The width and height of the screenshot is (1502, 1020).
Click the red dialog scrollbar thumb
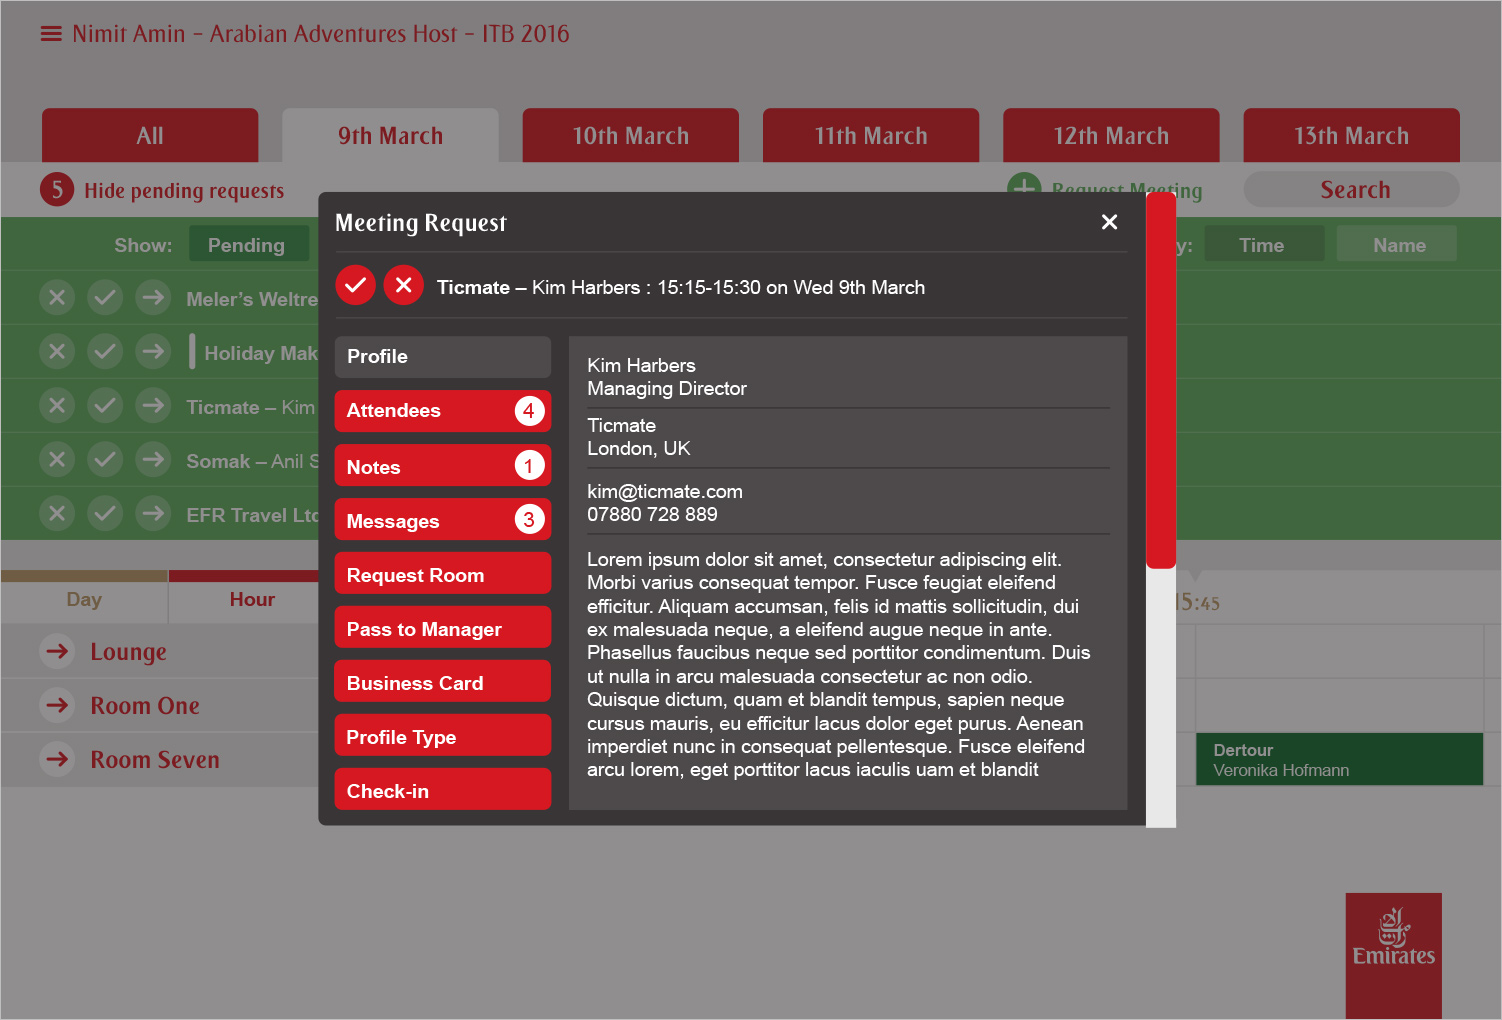click(1160, 380)
